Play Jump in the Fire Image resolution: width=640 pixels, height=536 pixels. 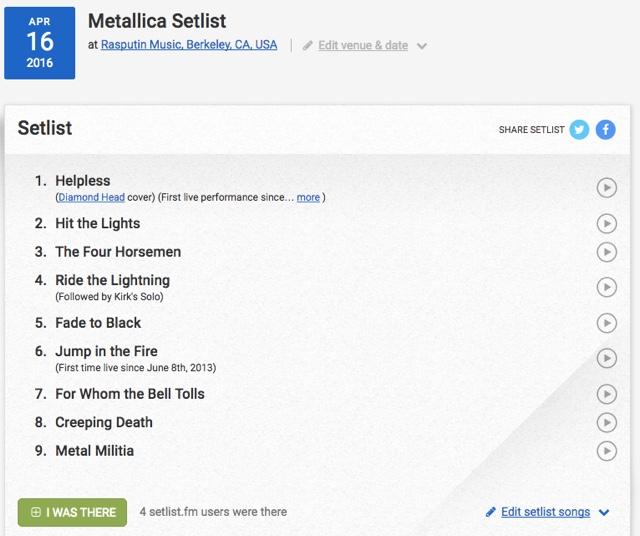tap(606, 358)
